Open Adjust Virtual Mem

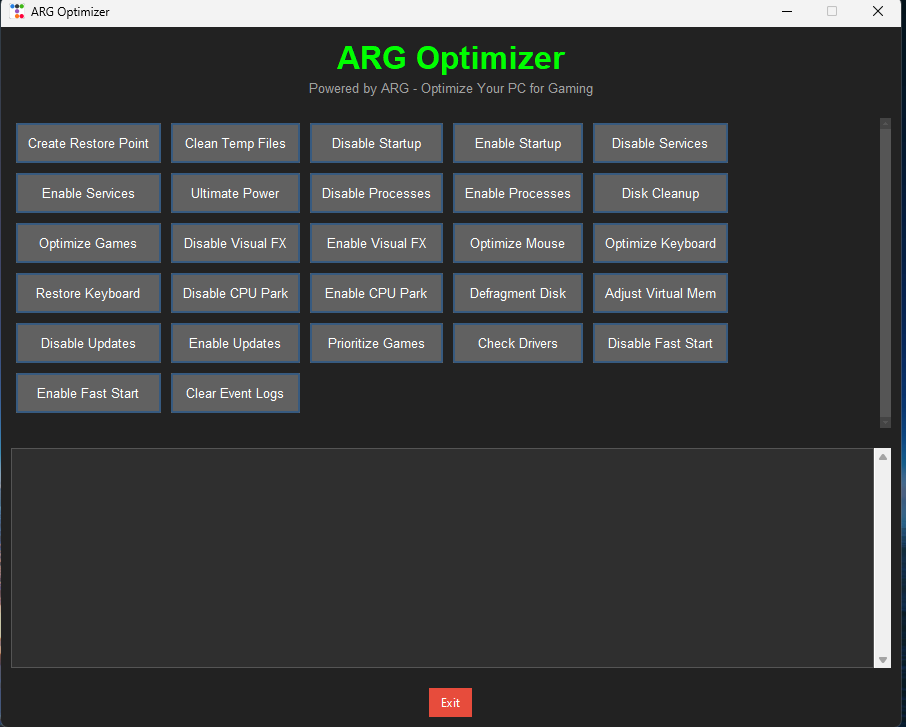tap(660, 293)
